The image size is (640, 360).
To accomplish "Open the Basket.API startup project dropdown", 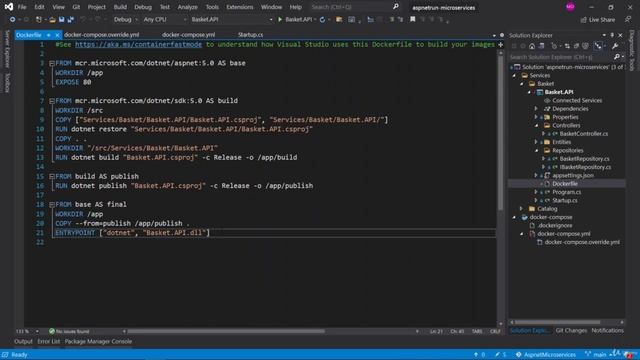I will coord(231,19).
